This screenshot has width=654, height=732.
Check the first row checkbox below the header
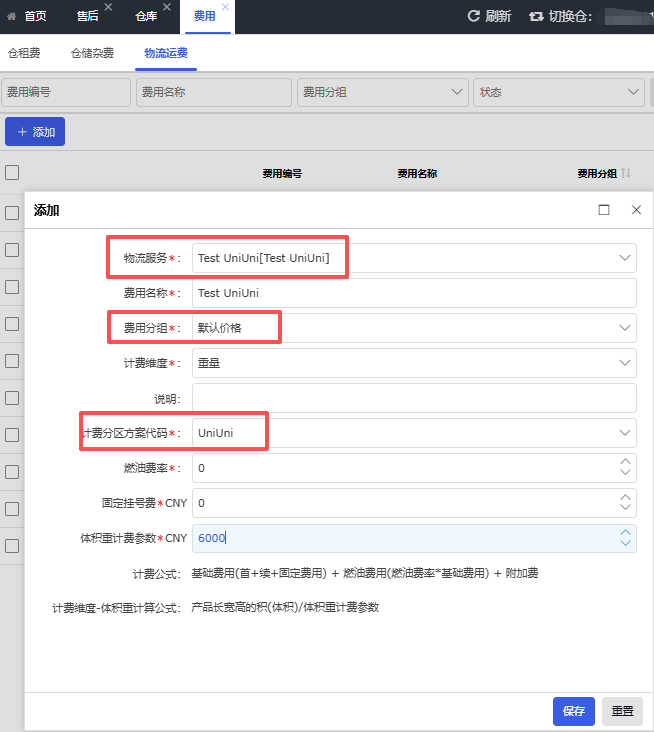click(12, 212)
